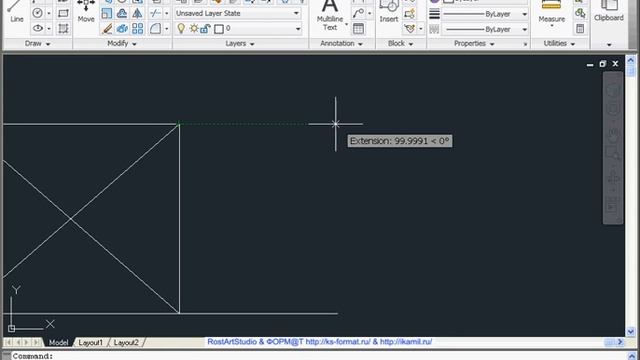
Task: Switch to the Model tab
Action: point(58,342)
